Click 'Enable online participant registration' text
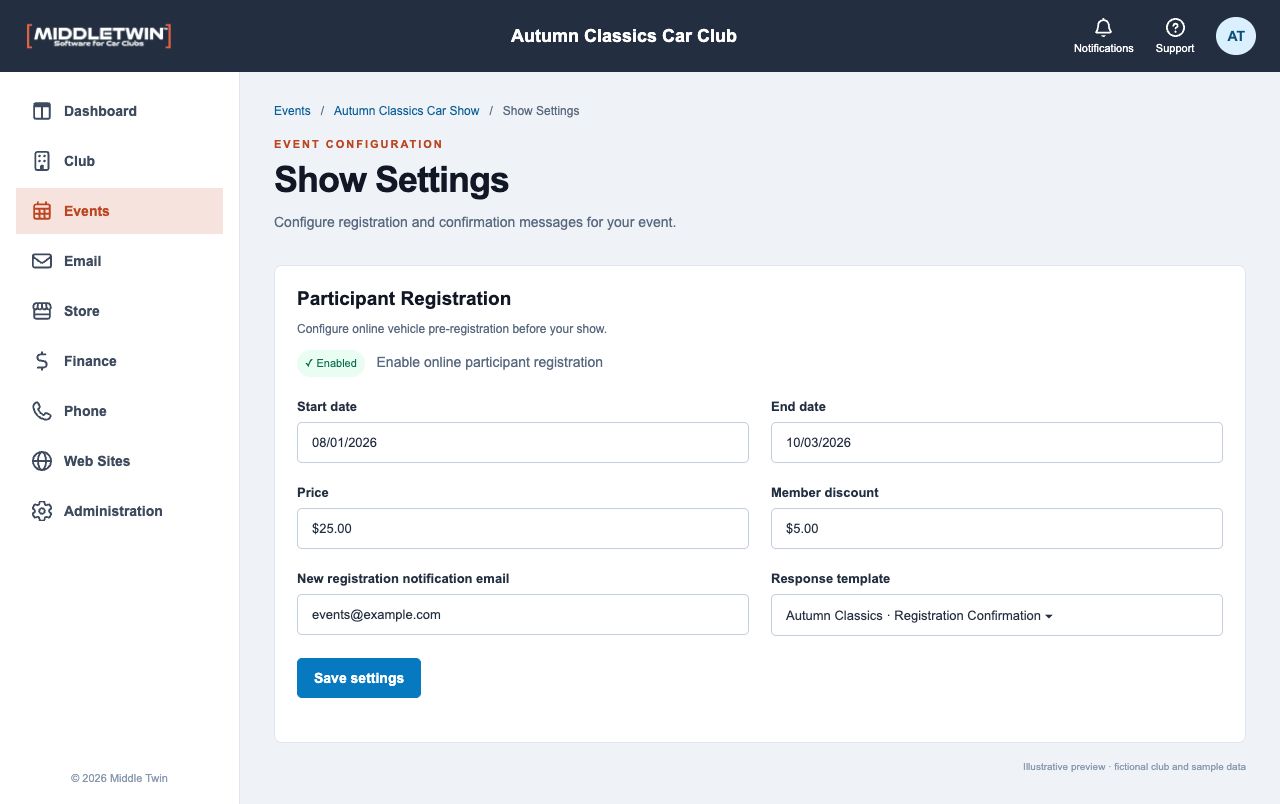1280x804 pixels. (x=490, y=363)
